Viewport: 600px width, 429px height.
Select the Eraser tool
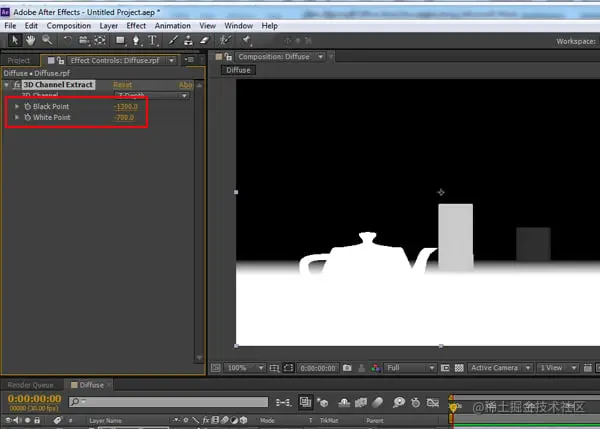(x=205, y=40)
